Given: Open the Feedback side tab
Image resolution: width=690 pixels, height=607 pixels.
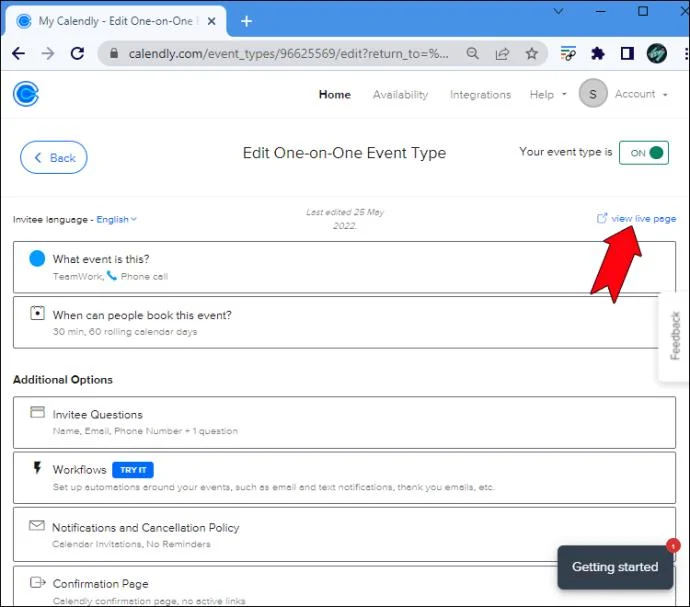Looking at the screenshot, I should coord(674,336).
